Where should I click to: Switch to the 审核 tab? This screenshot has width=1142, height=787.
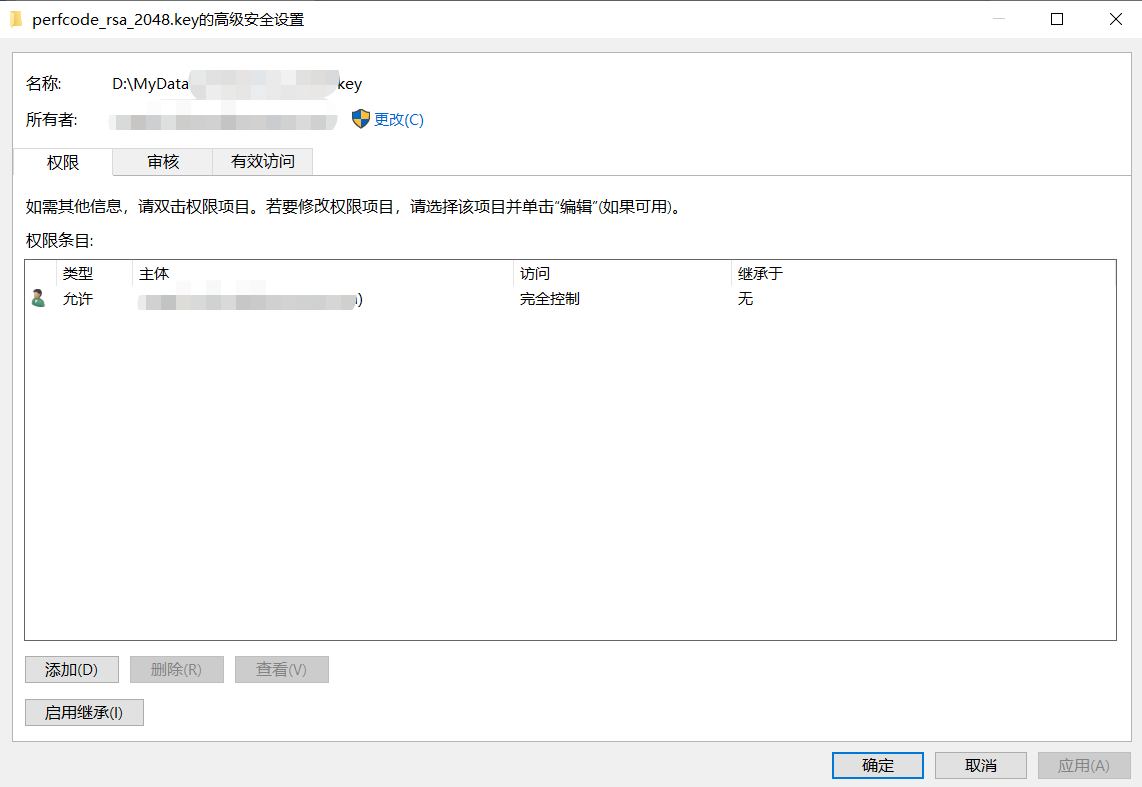[162, 162]
